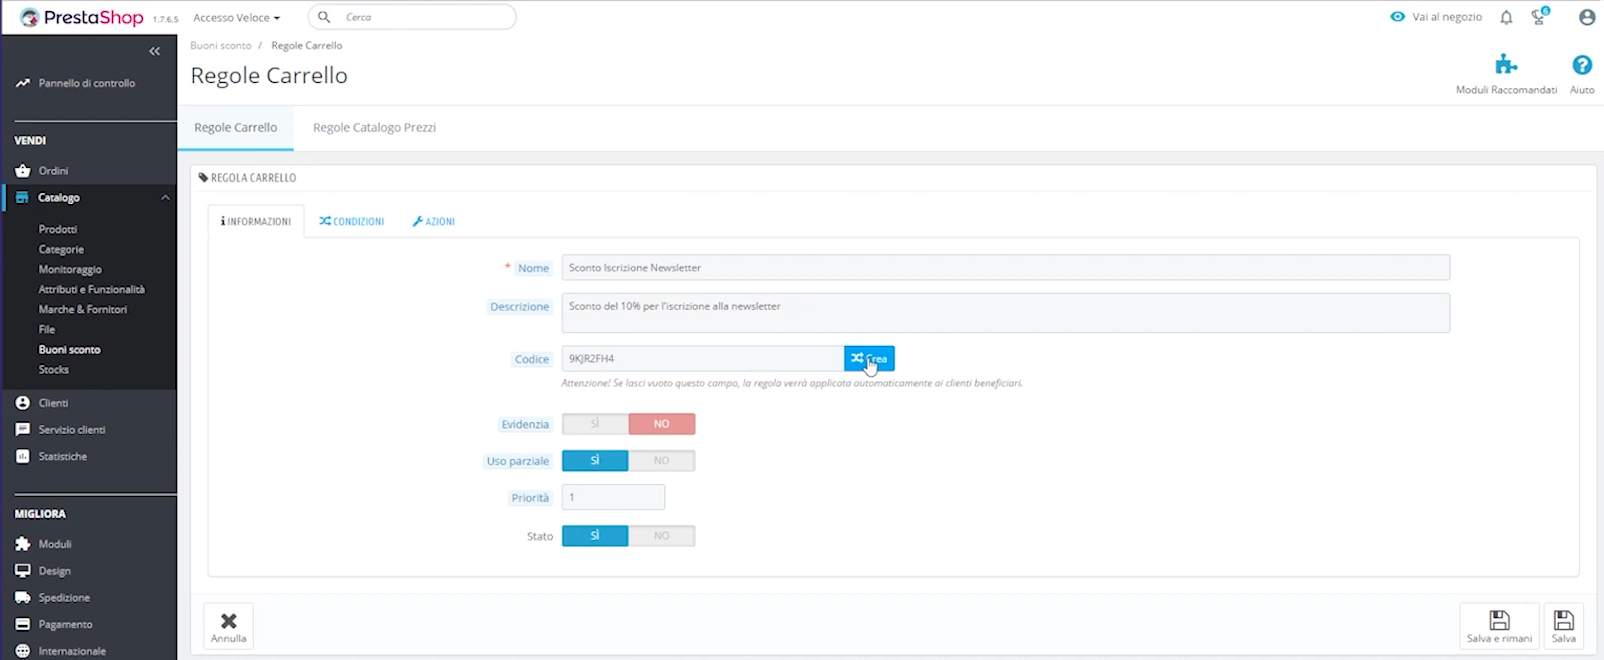Expand the Ordini sidebar menu

(53, 171)
